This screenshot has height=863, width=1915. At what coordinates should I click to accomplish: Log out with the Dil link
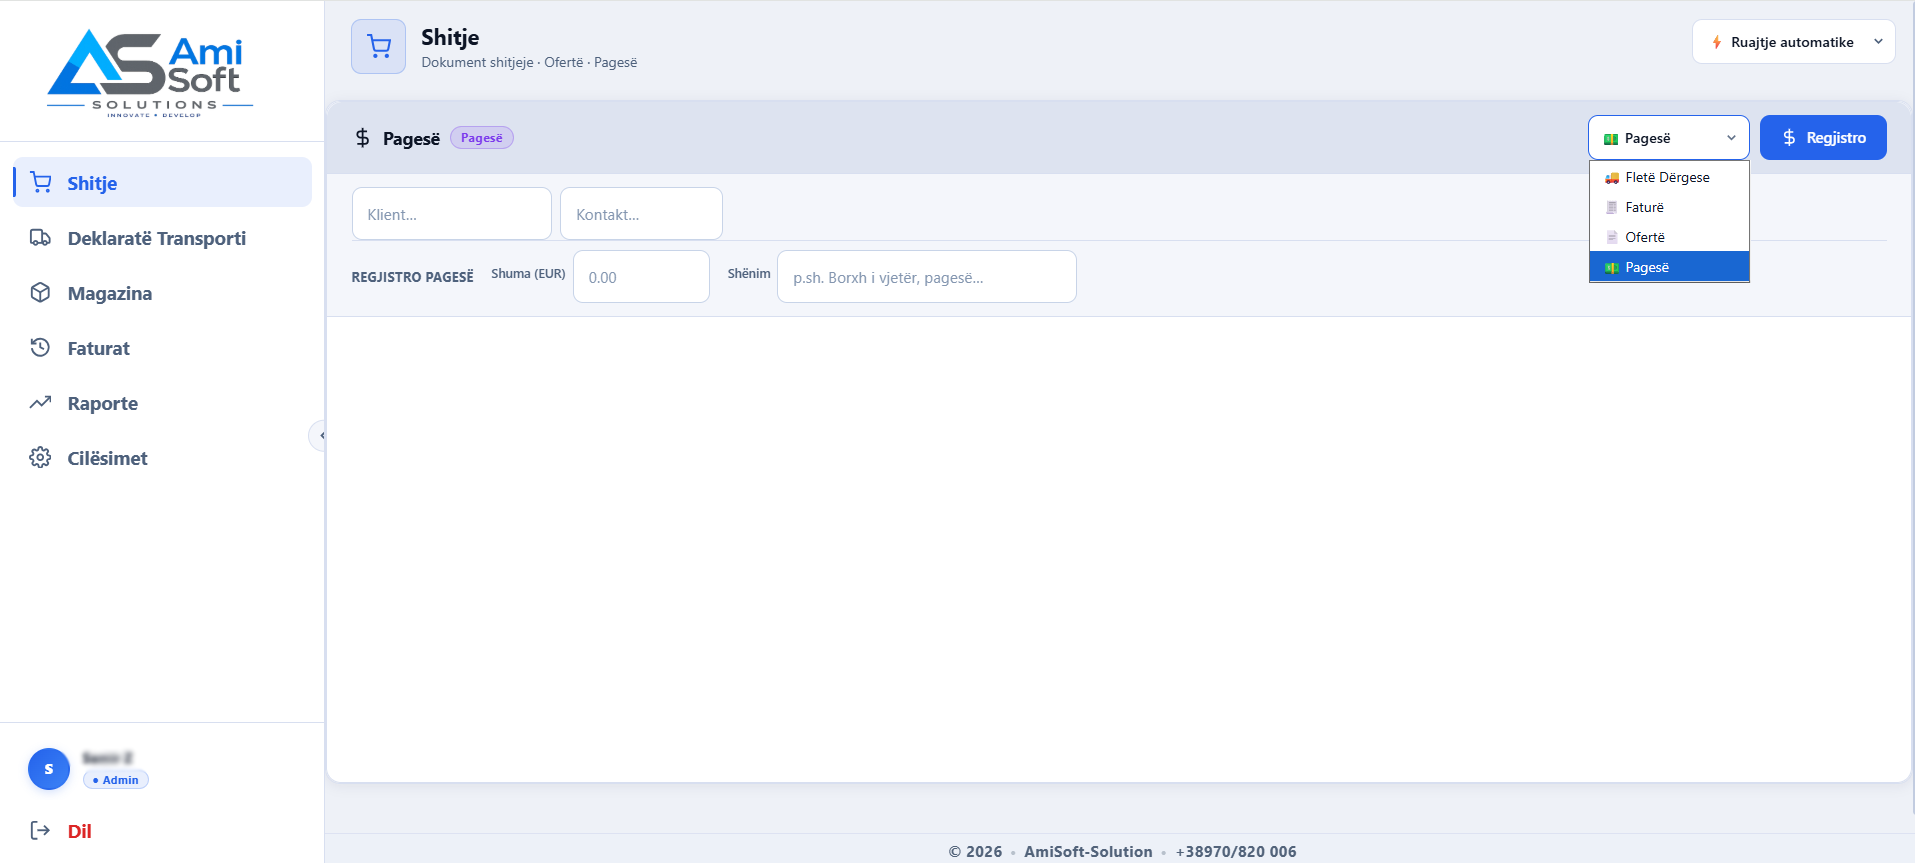coord(79,831)
